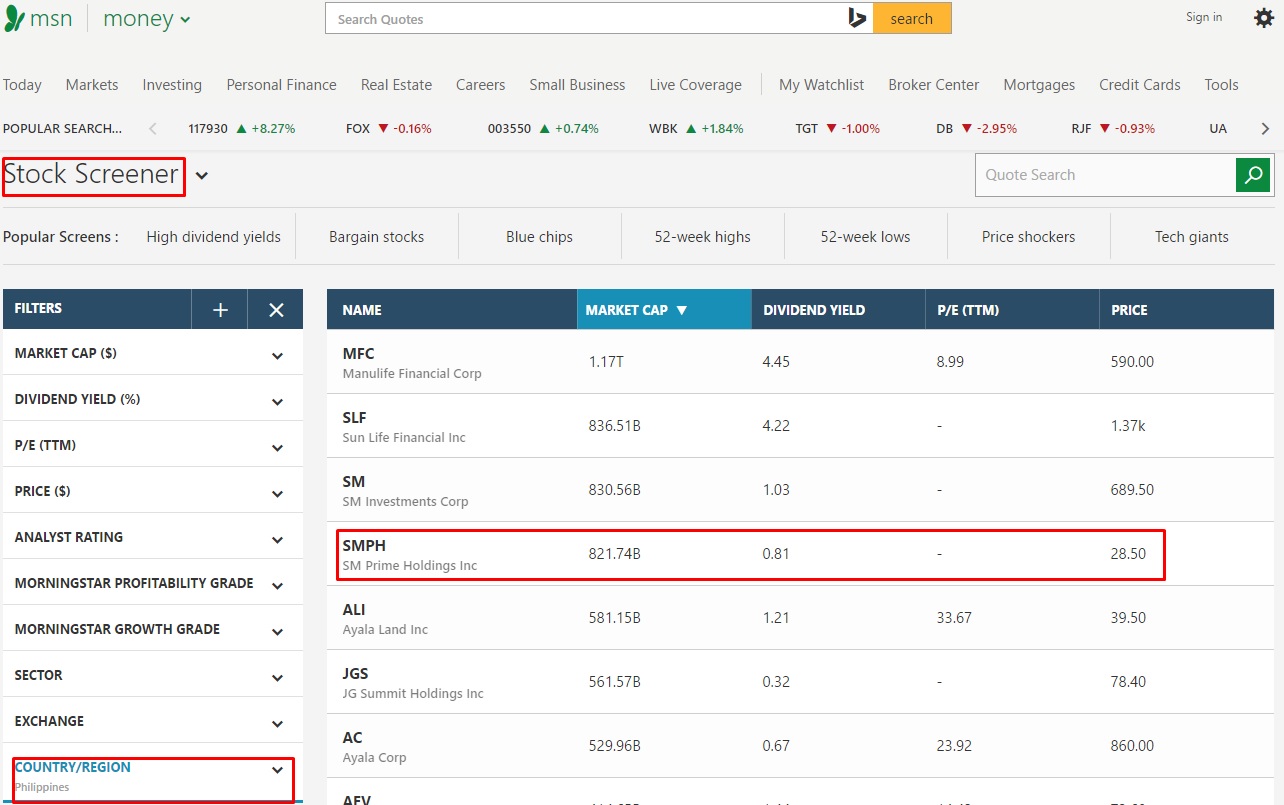Open the settings gear icon
This screenshot has height=805, width=1284.
click(x=1264, y=18)
